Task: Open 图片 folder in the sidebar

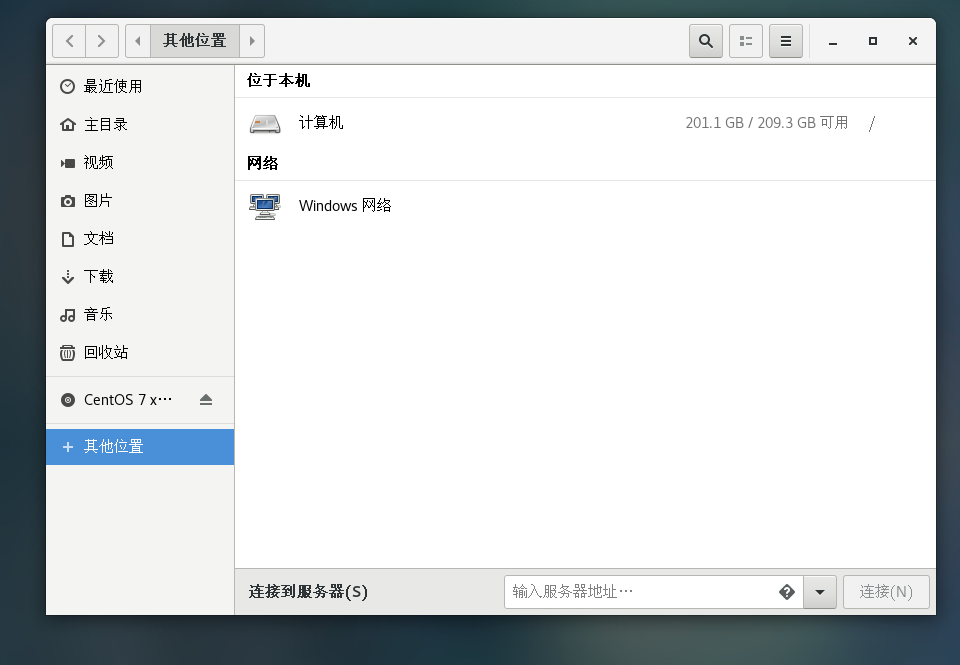Action: (x=140, y=200)
